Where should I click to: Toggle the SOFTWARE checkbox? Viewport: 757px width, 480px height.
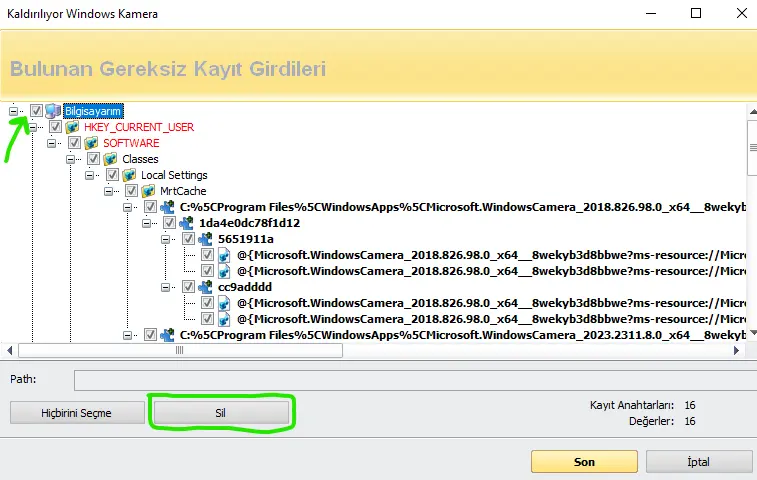point(74,143)
